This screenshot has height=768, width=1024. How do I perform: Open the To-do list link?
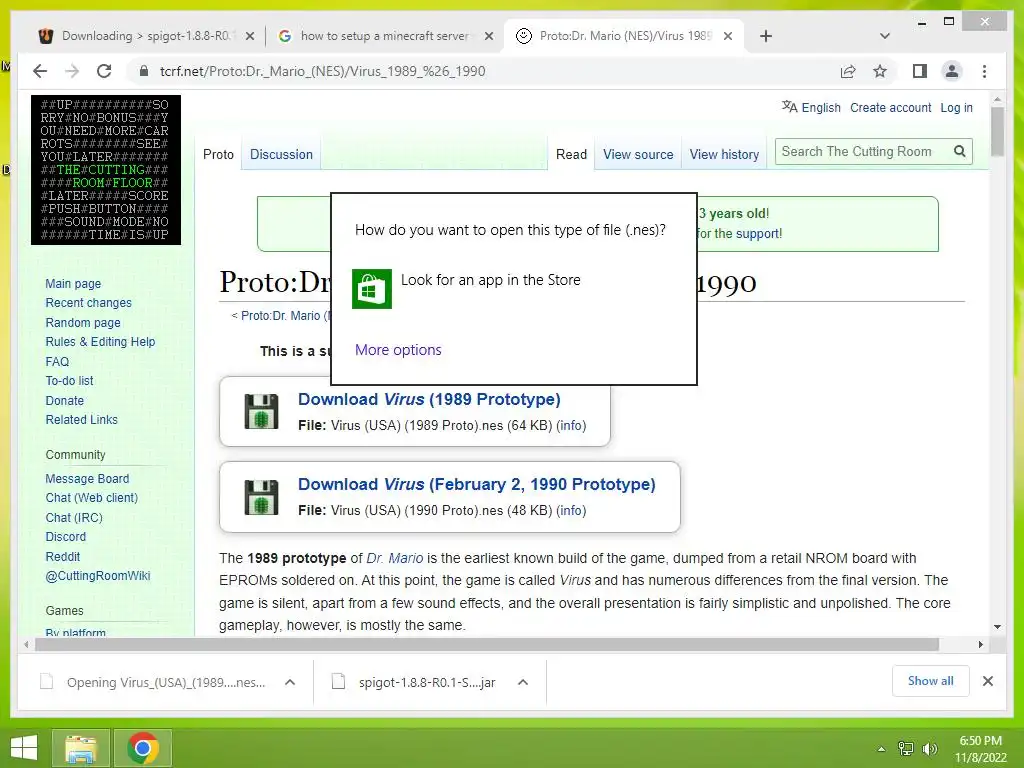pos(69,381)
